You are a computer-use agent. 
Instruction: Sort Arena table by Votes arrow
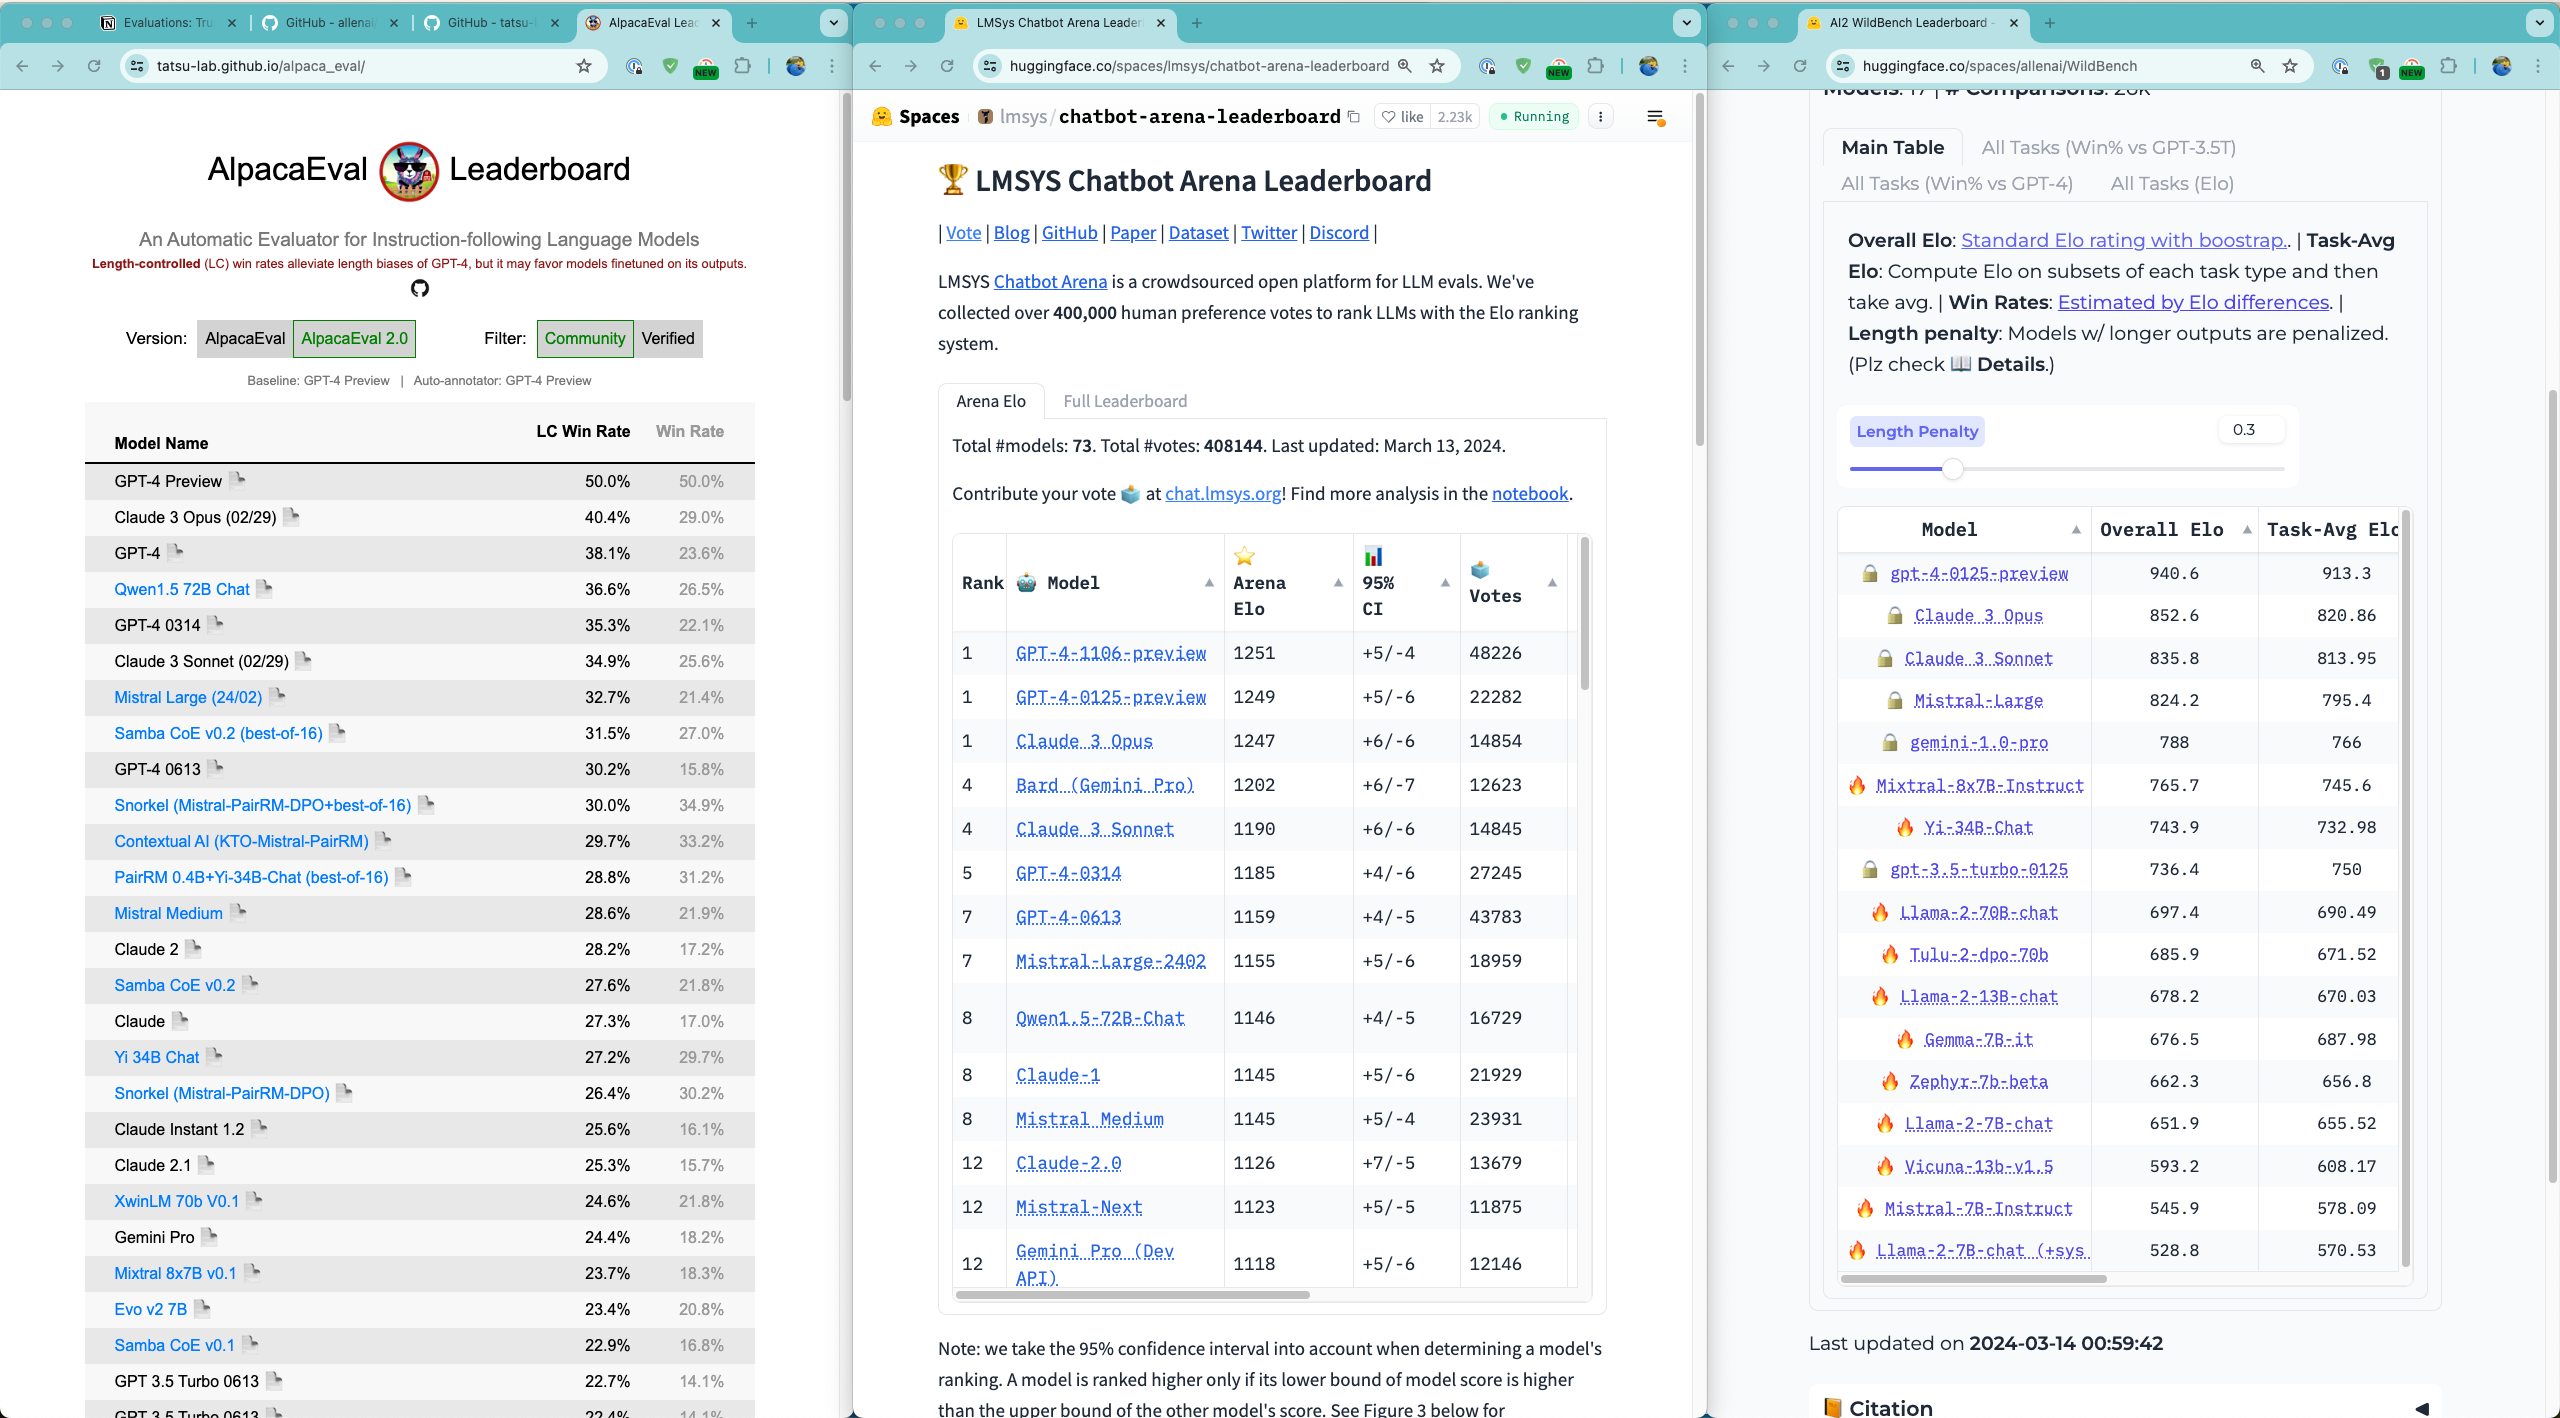coord(1552,582)
